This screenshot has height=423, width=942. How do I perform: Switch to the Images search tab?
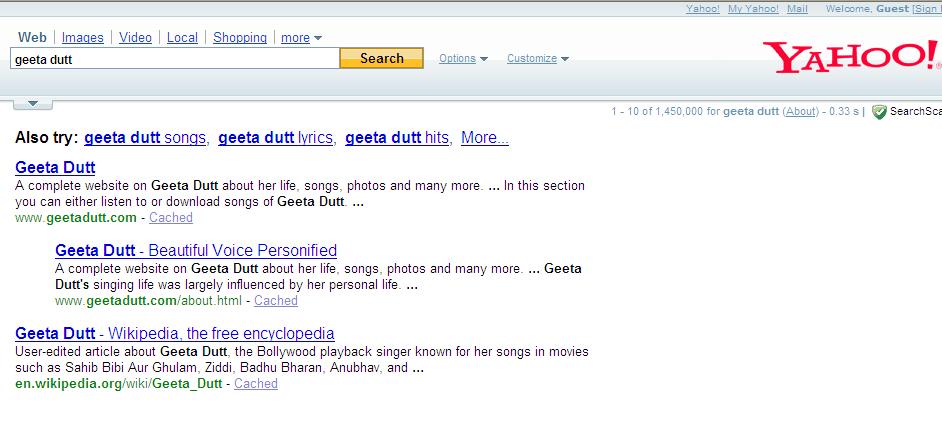coord(83,37)
